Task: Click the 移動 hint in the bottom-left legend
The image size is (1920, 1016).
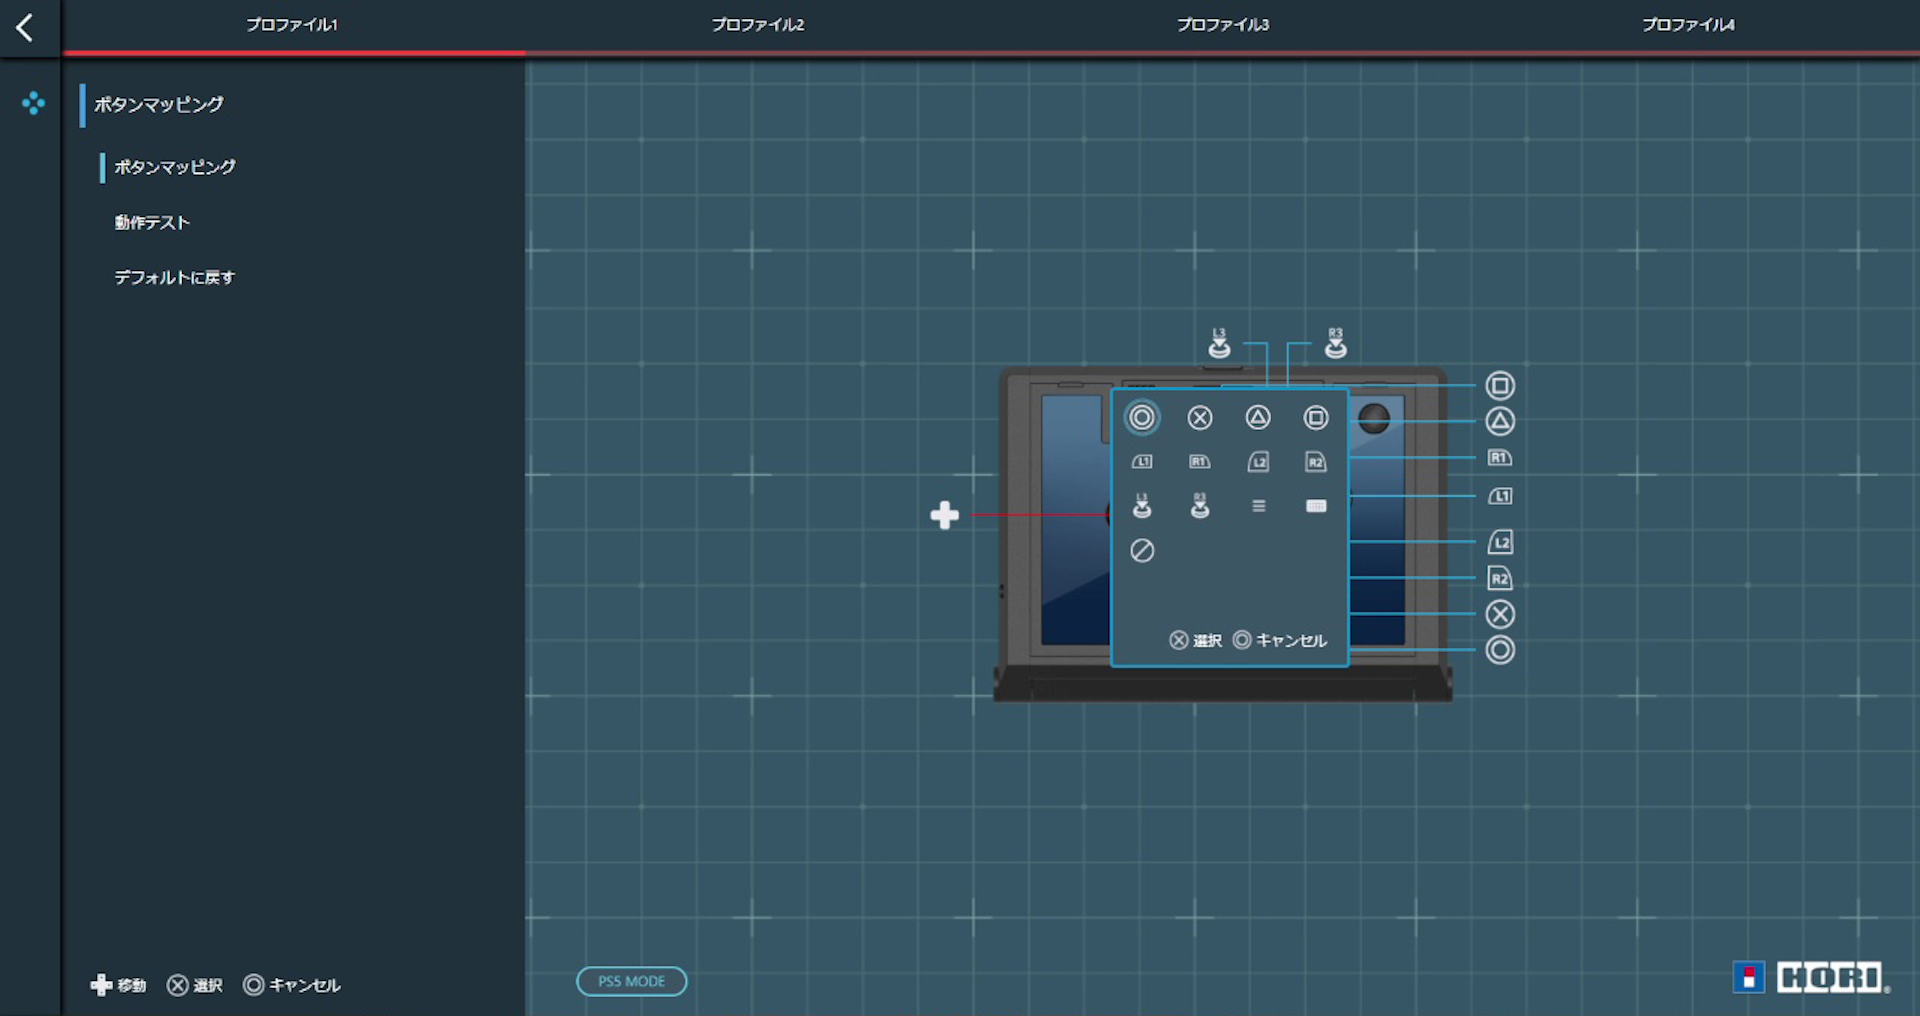Action: tap(118, 985)
